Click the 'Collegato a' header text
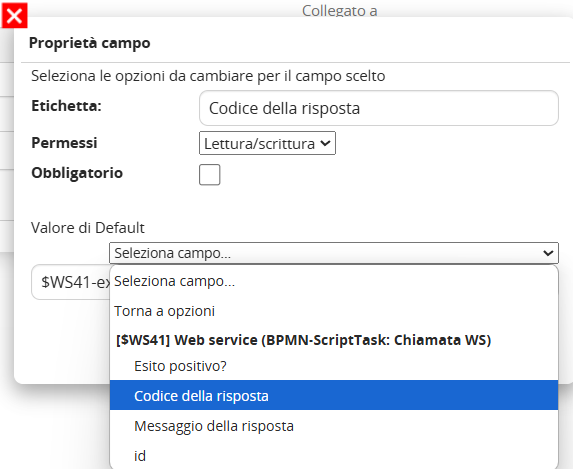Viewport: 573px width, 469px height. (339, 10)
